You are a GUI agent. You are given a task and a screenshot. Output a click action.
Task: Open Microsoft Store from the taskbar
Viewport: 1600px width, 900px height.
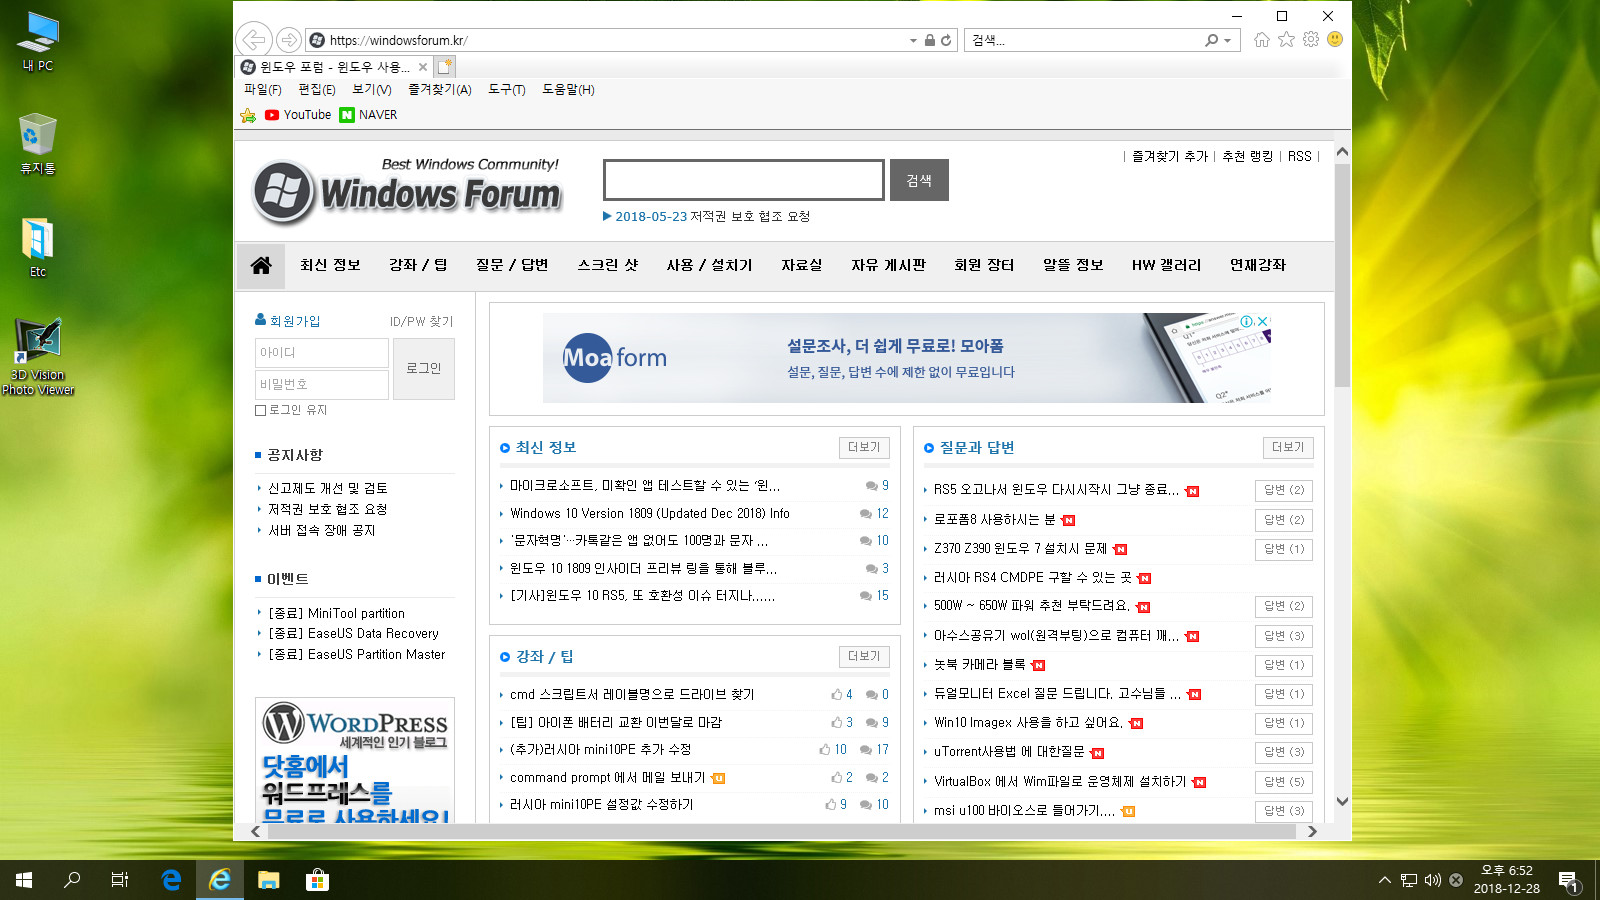tap(317, 880)
